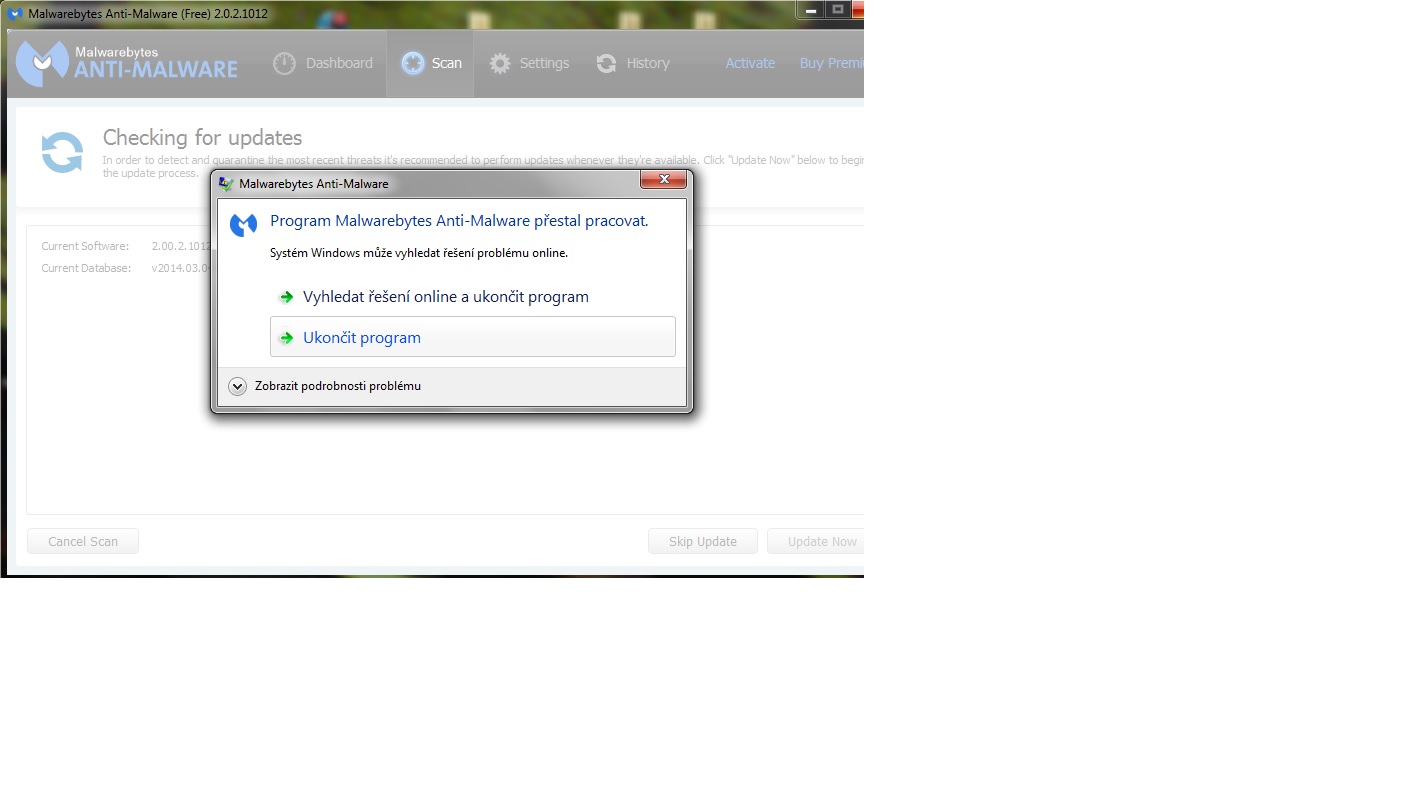Click the Activate link

pyautogui.click(x=750, y=63)
